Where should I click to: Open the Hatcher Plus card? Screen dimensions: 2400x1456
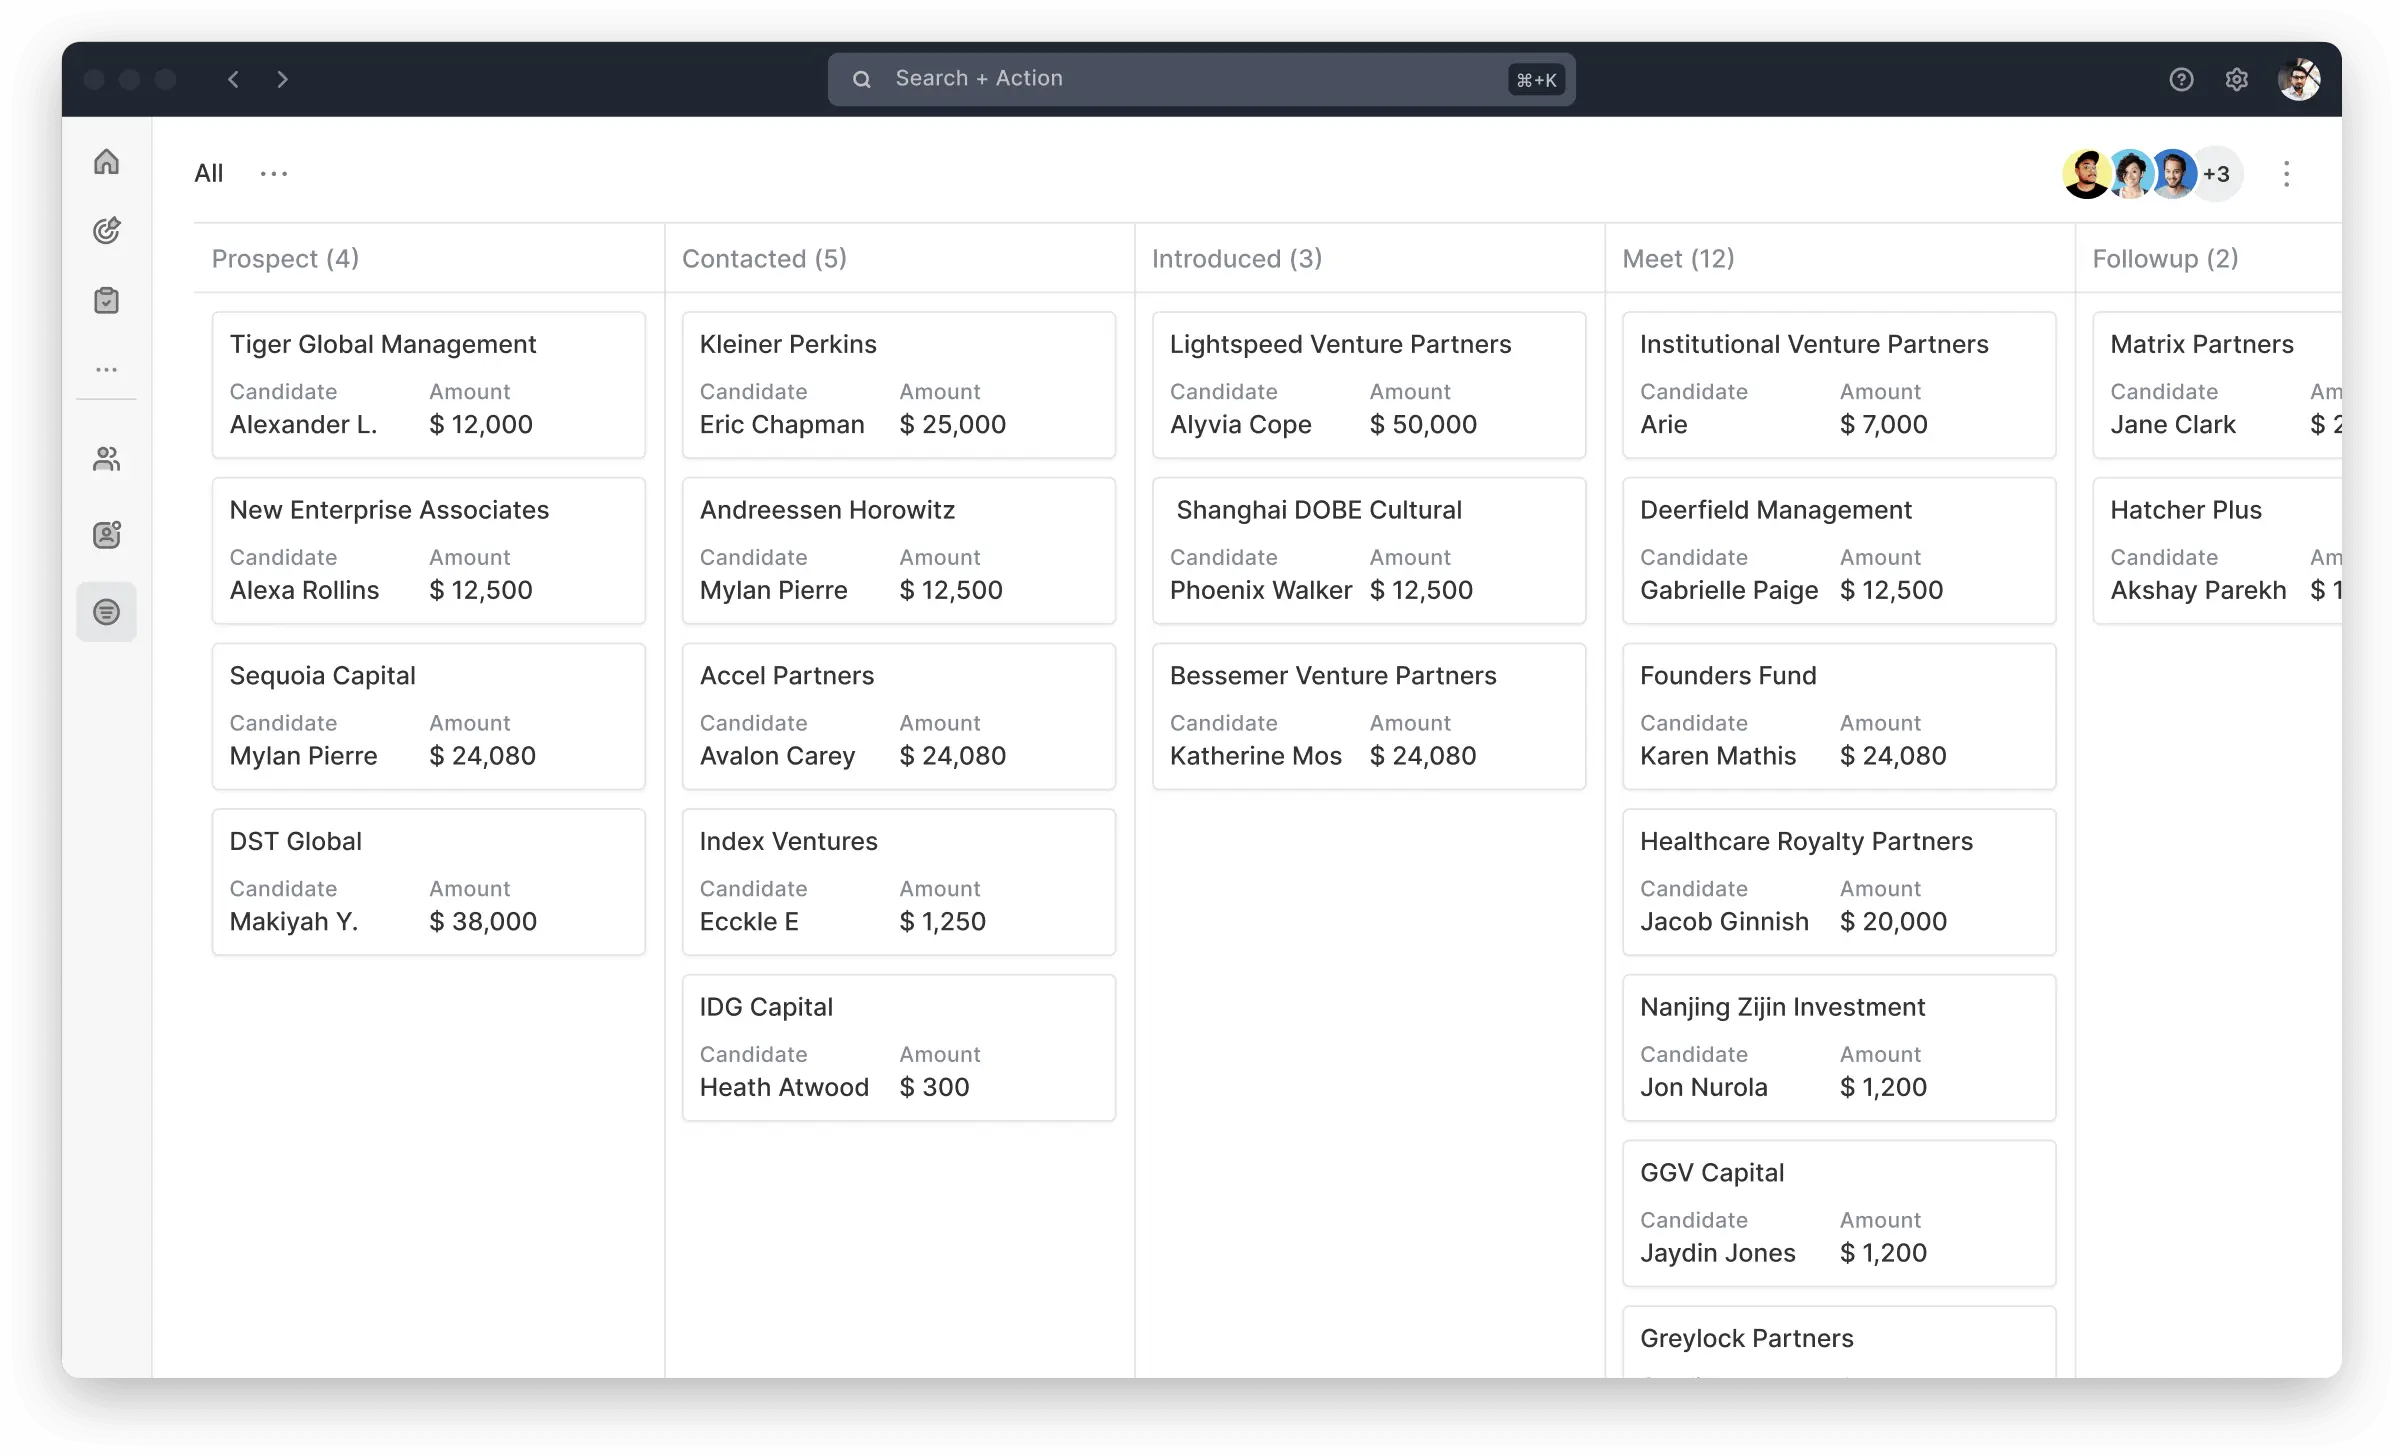click(x=2218, y=551)
